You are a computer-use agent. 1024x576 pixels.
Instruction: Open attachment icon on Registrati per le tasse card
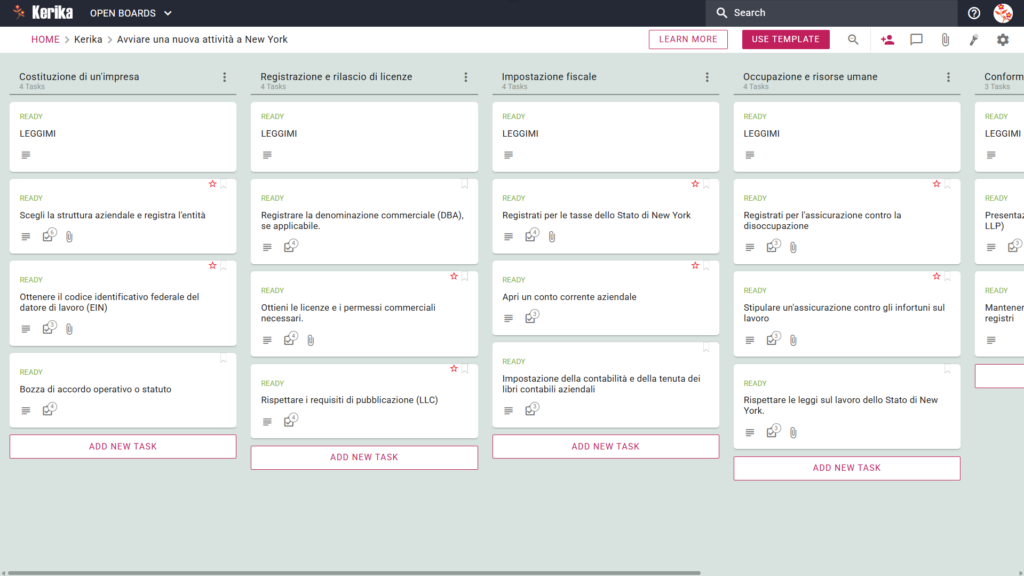pyautogui.click(x=552, y=236)
